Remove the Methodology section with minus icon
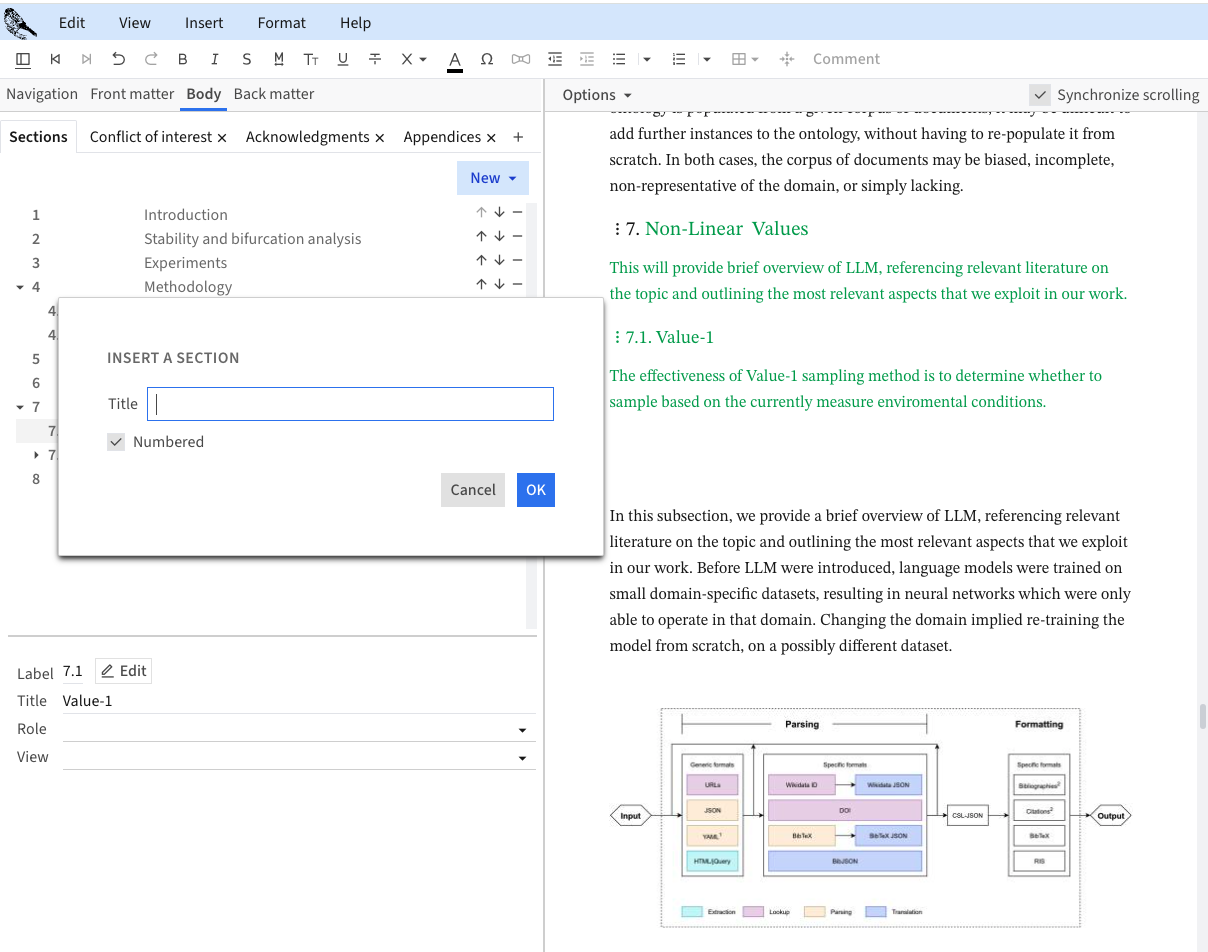 click(517, 285)
